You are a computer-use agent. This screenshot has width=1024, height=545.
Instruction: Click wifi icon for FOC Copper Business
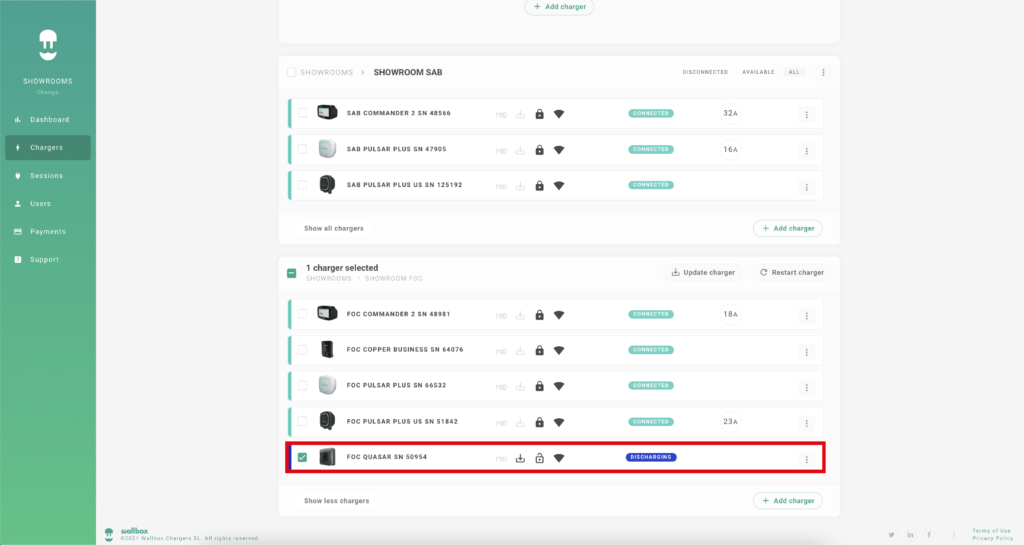click(559, 350)
